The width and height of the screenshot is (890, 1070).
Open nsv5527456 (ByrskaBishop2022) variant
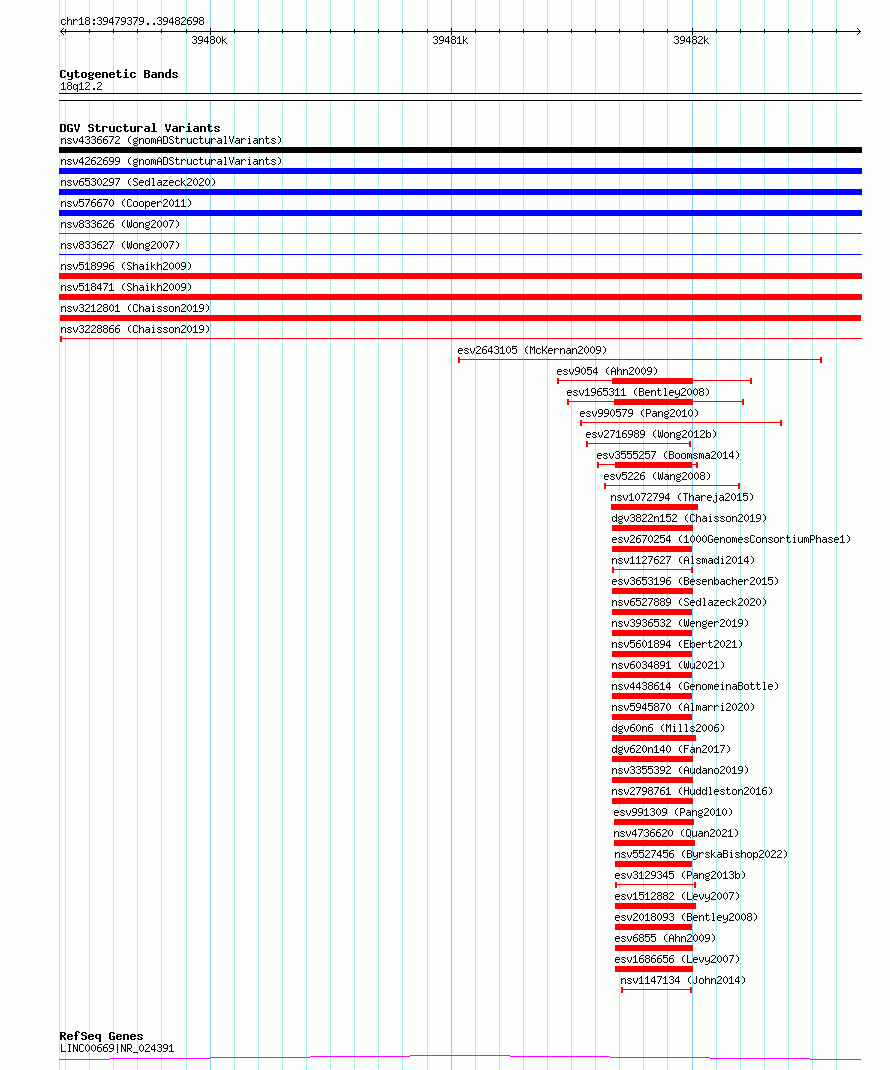(x=701, y=854)
